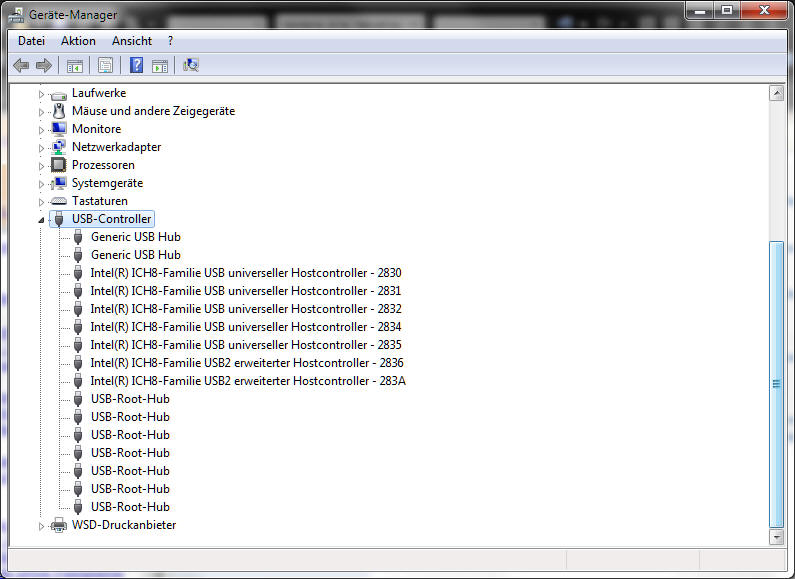795x579 pixels.
Task: Click the scrollbar up arrow
Action: 776,93
